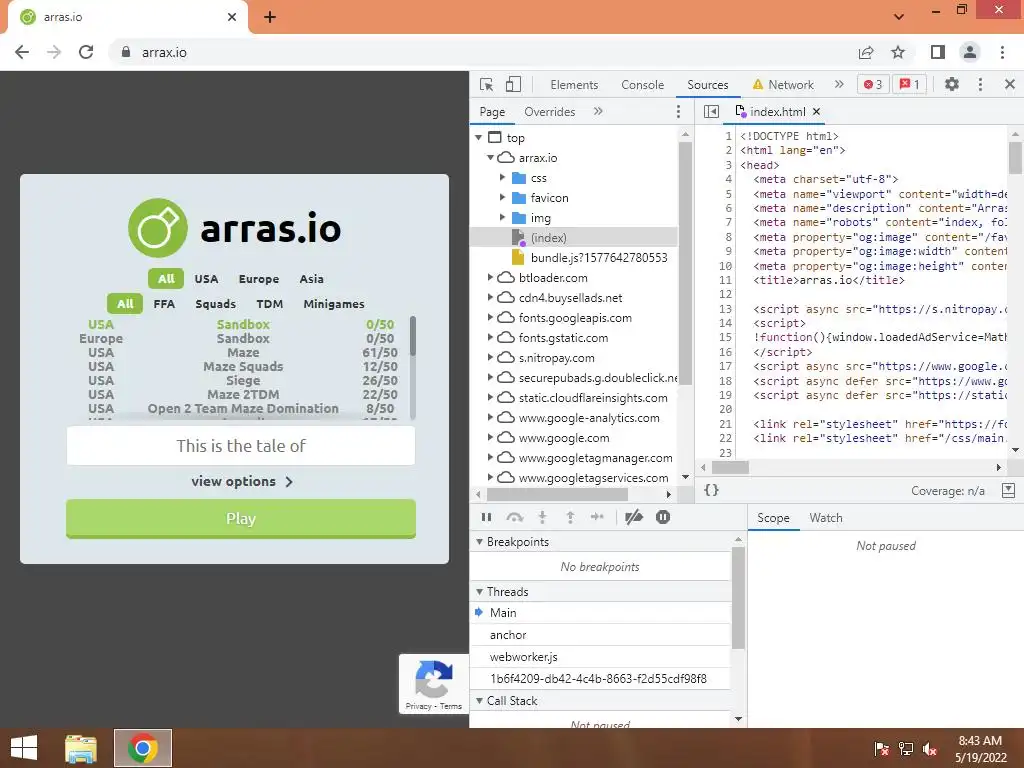The height and width of the screenshot is (768, 1024).
Task: Click the server list scrollbar thumb
Action: point(413,336)
